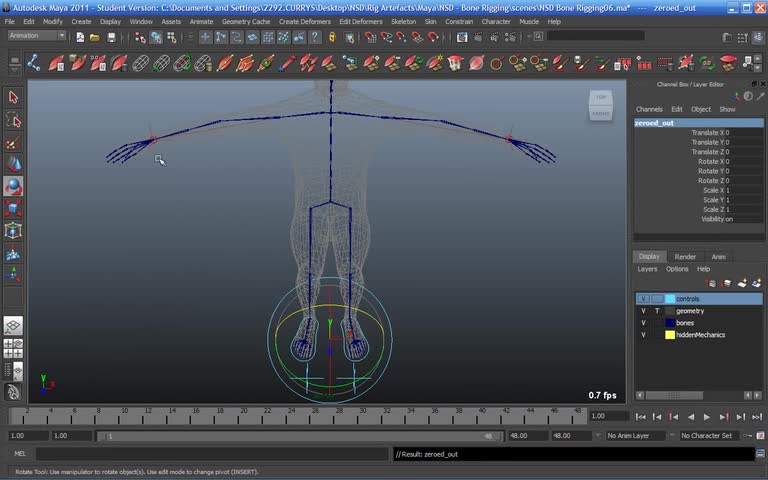This screenshot has height=480, width=768.
Task: Click the ViewCube in the viewport
Action: [x=600, y=103]
